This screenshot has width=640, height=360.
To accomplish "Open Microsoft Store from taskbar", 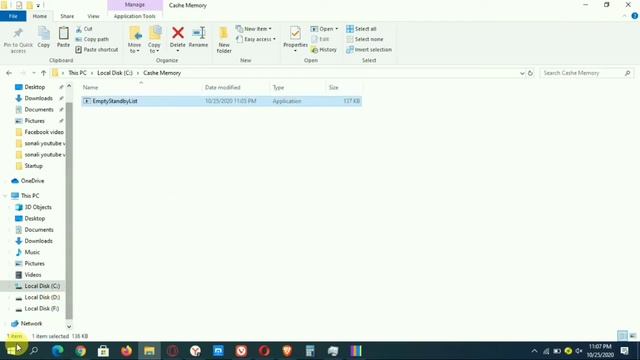I will (x=103, y=351).
